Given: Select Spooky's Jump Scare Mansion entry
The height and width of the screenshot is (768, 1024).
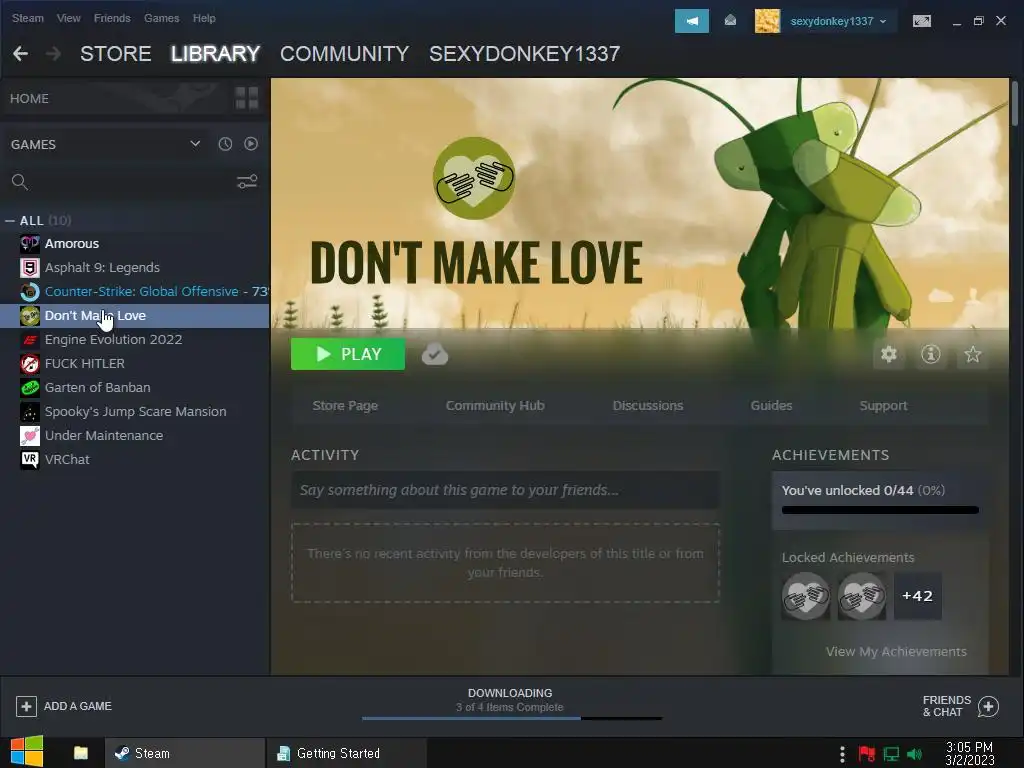Looking at the screenshot, I should [135, 411].
